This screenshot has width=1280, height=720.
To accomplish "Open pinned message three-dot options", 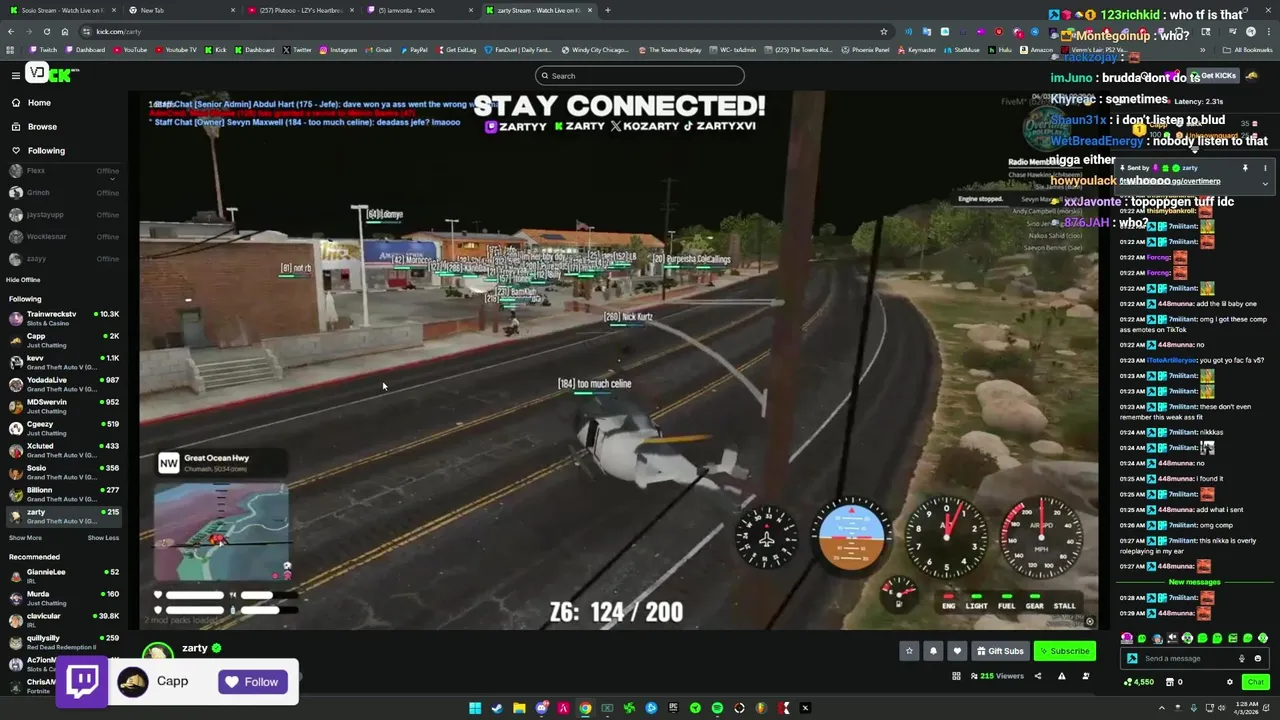I will [1265, 168].
